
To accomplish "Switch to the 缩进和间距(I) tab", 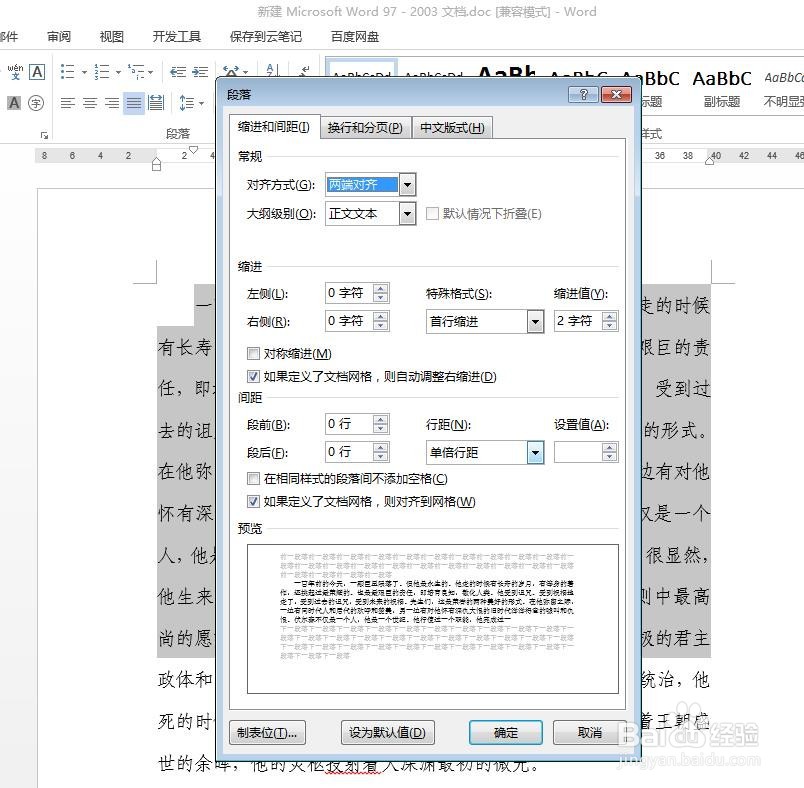I will [274, 127].
